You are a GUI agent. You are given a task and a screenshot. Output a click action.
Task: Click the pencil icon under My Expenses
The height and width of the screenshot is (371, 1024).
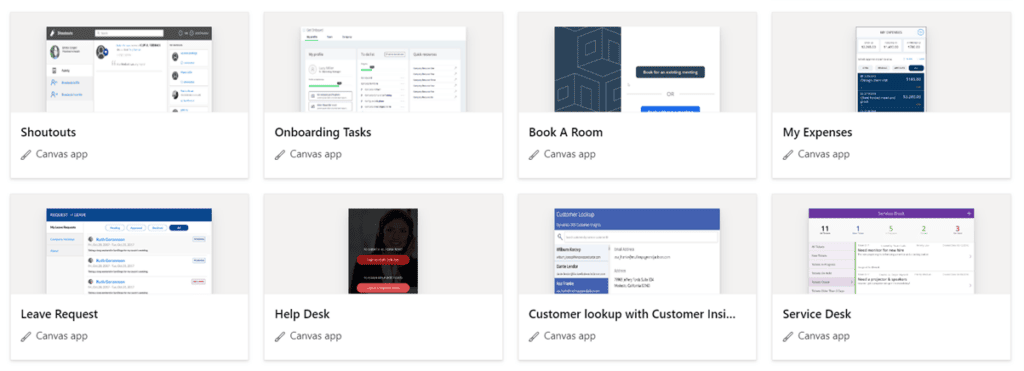pos(788,155)
